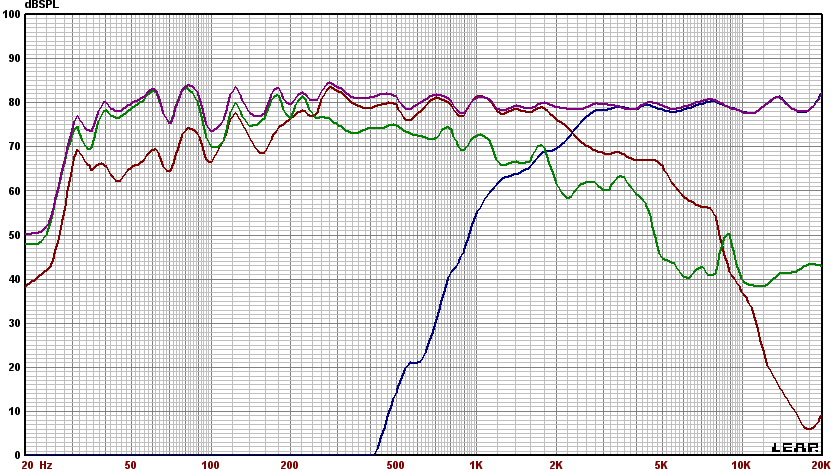833x475 pixels.
Task: Click the 50 label on vertical axis
Action: click(14, 235)
